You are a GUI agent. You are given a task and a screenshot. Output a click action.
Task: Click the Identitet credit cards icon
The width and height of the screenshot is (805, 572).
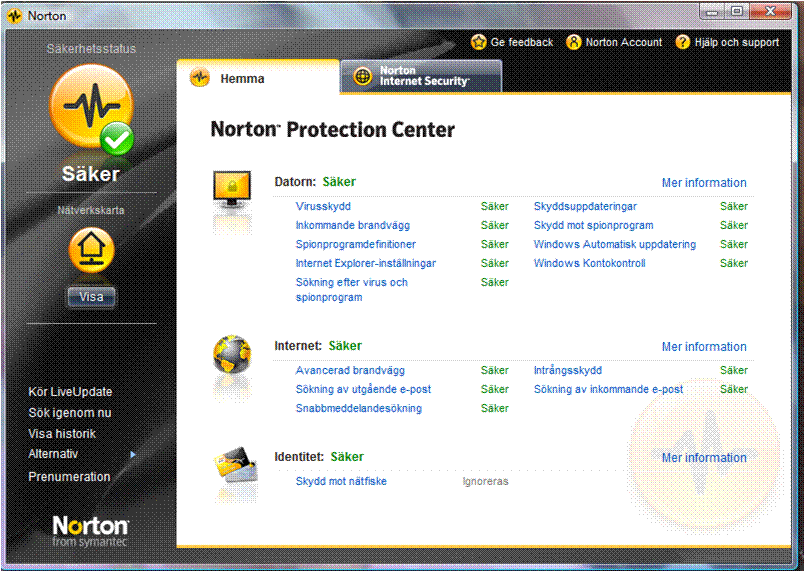tap(235, 465)
